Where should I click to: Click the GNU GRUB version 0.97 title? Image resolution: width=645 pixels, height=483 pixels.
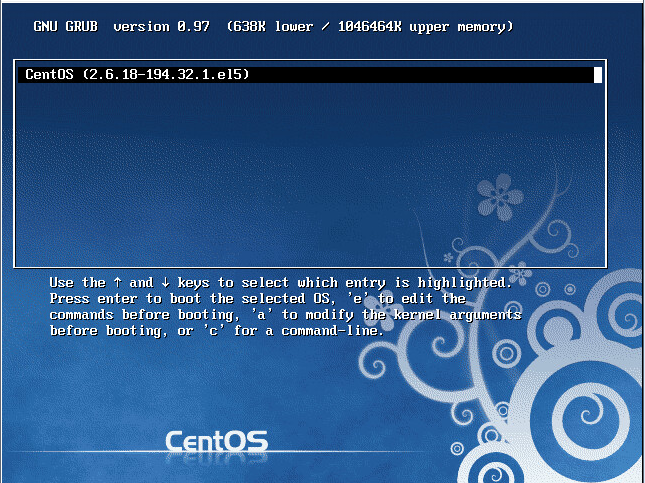(x=118, y=26)
